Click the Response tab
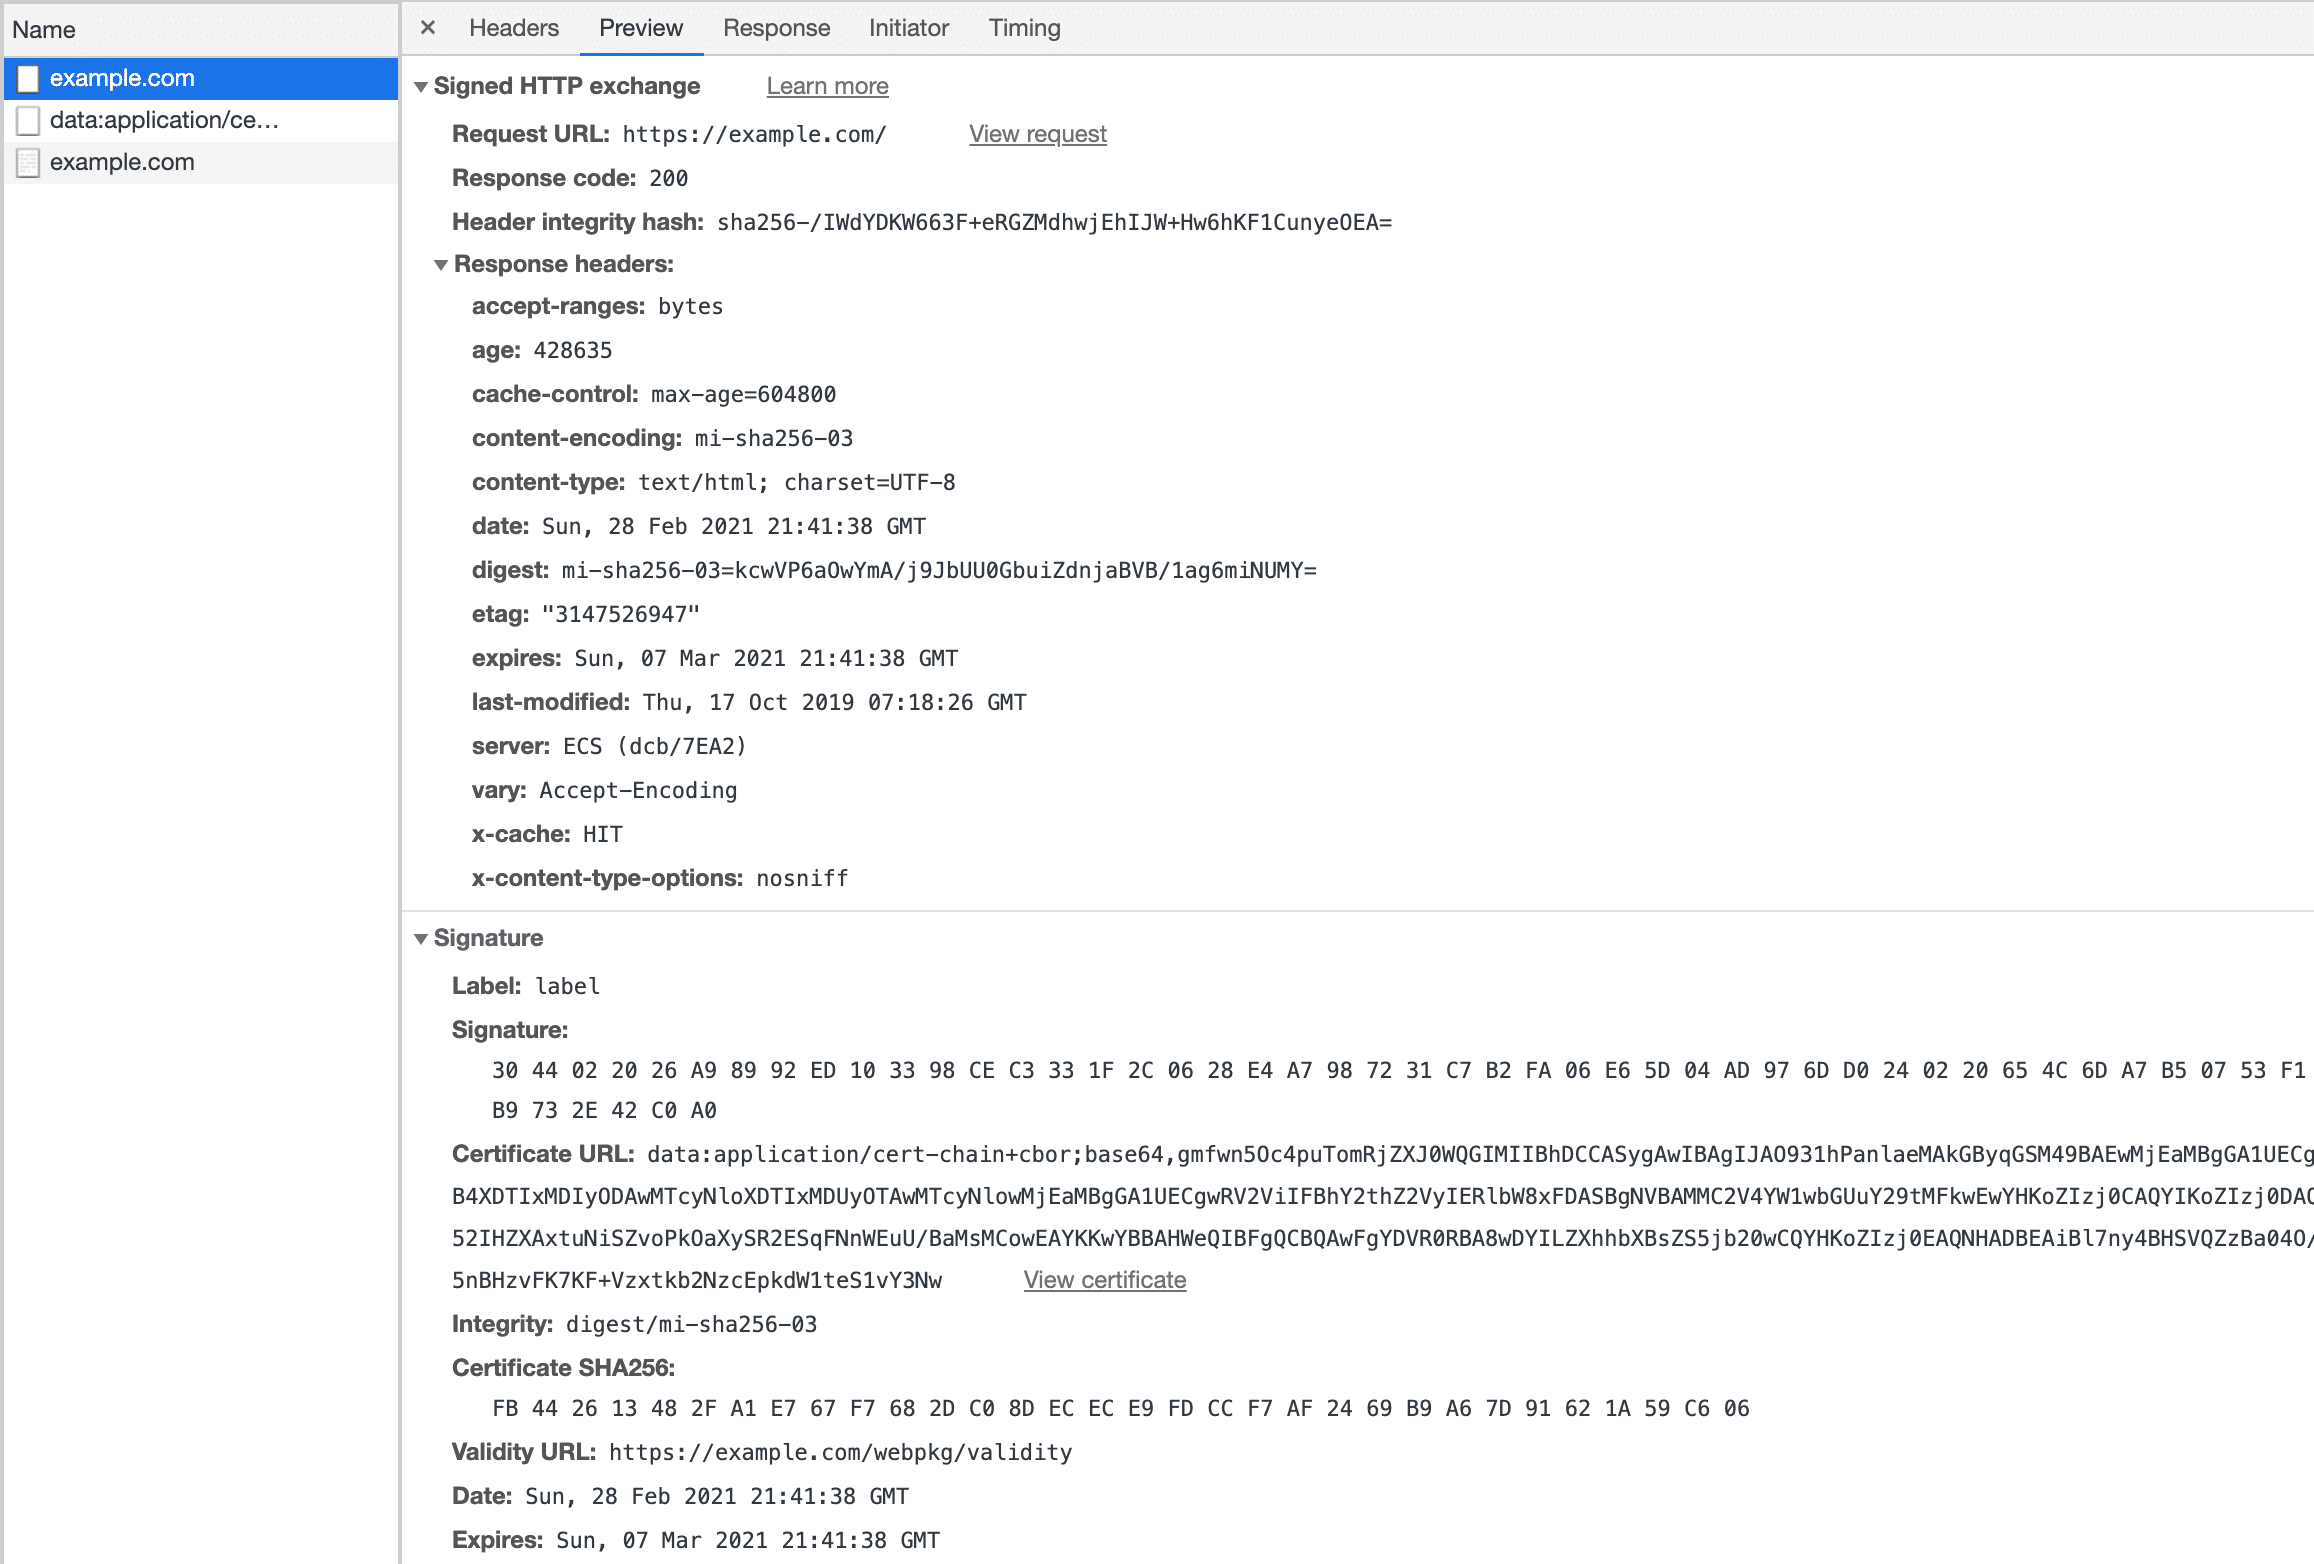This screenshot has height=1564, width=2314. click(773, 28)
